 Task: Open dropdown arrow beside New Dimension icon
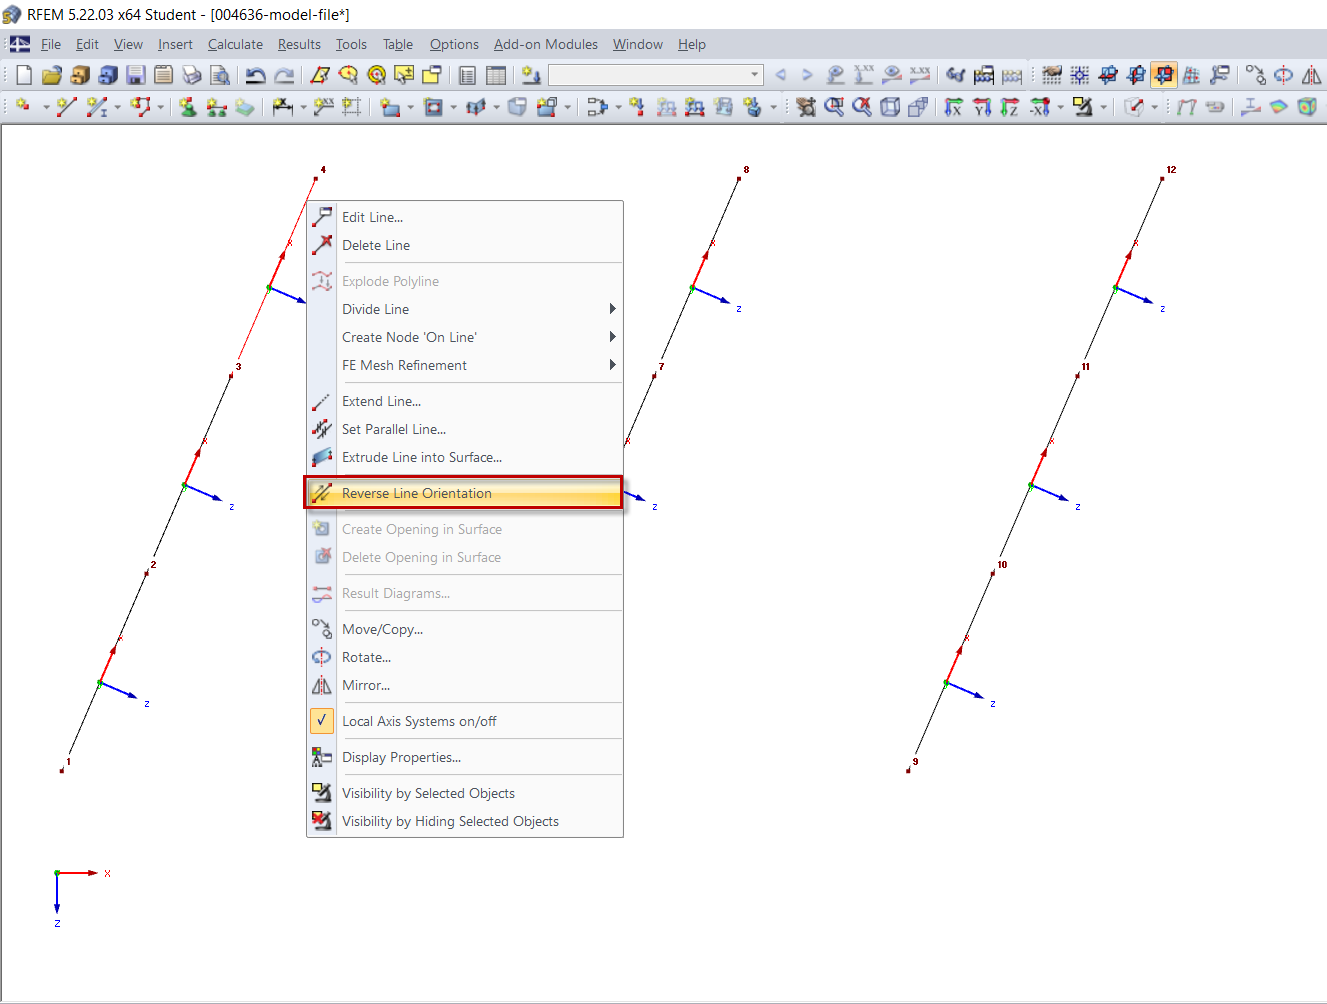[x=303, y=107]
